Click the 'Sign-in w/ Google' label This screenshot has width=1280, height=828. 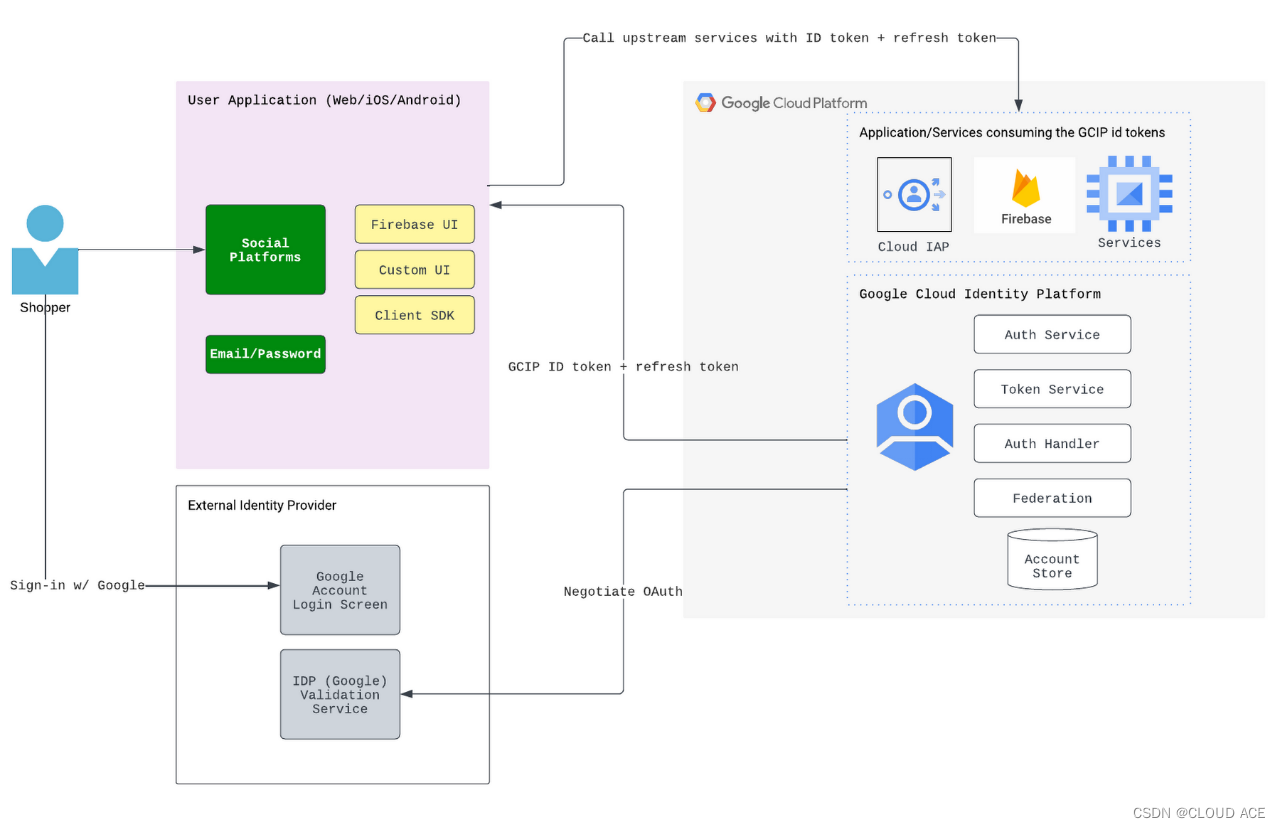coord(77,585)
